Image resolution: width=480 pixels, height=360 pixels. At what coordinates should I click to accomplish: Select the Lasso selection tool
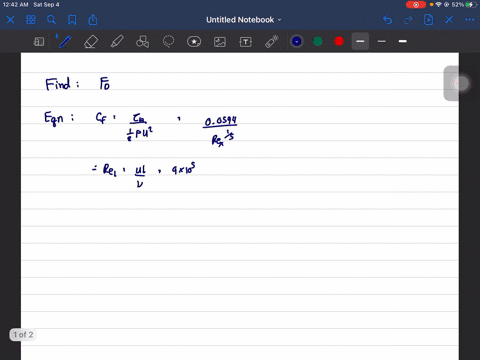pyautogui.click(x=168, y=42)
